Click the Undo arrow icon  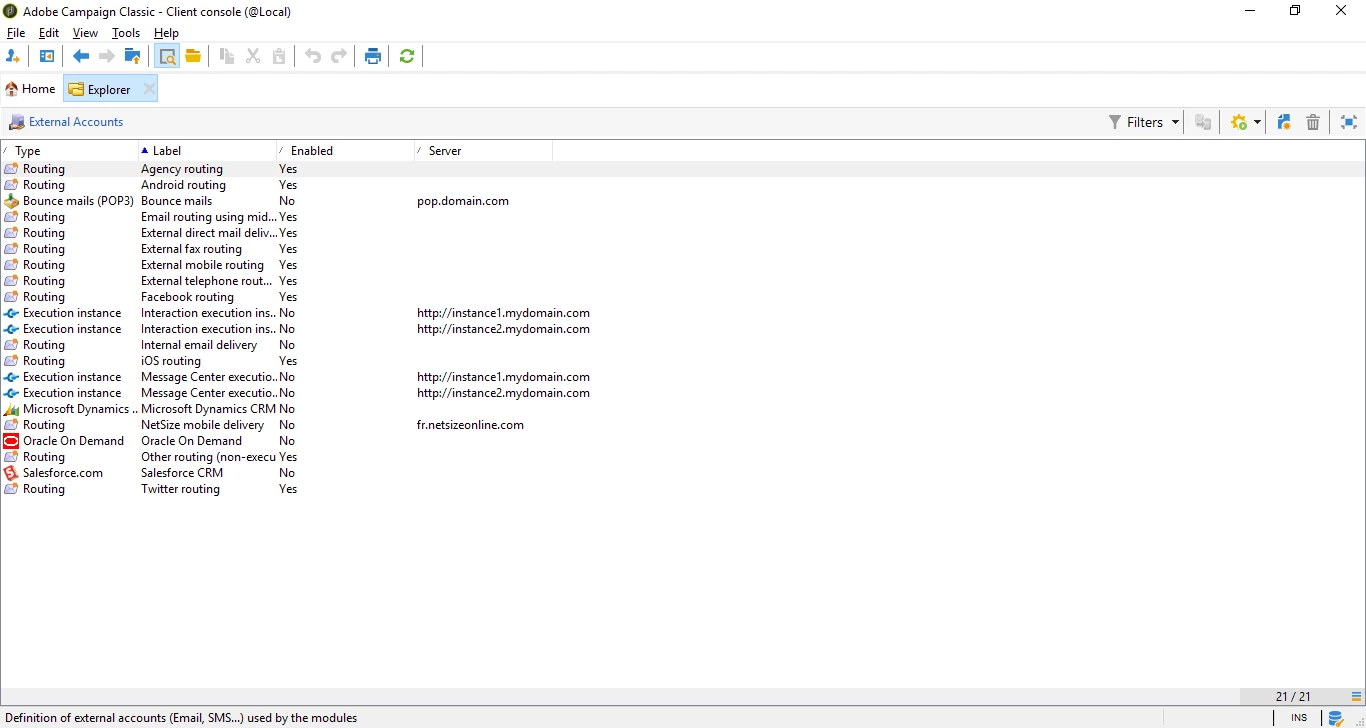coord(313,56)
